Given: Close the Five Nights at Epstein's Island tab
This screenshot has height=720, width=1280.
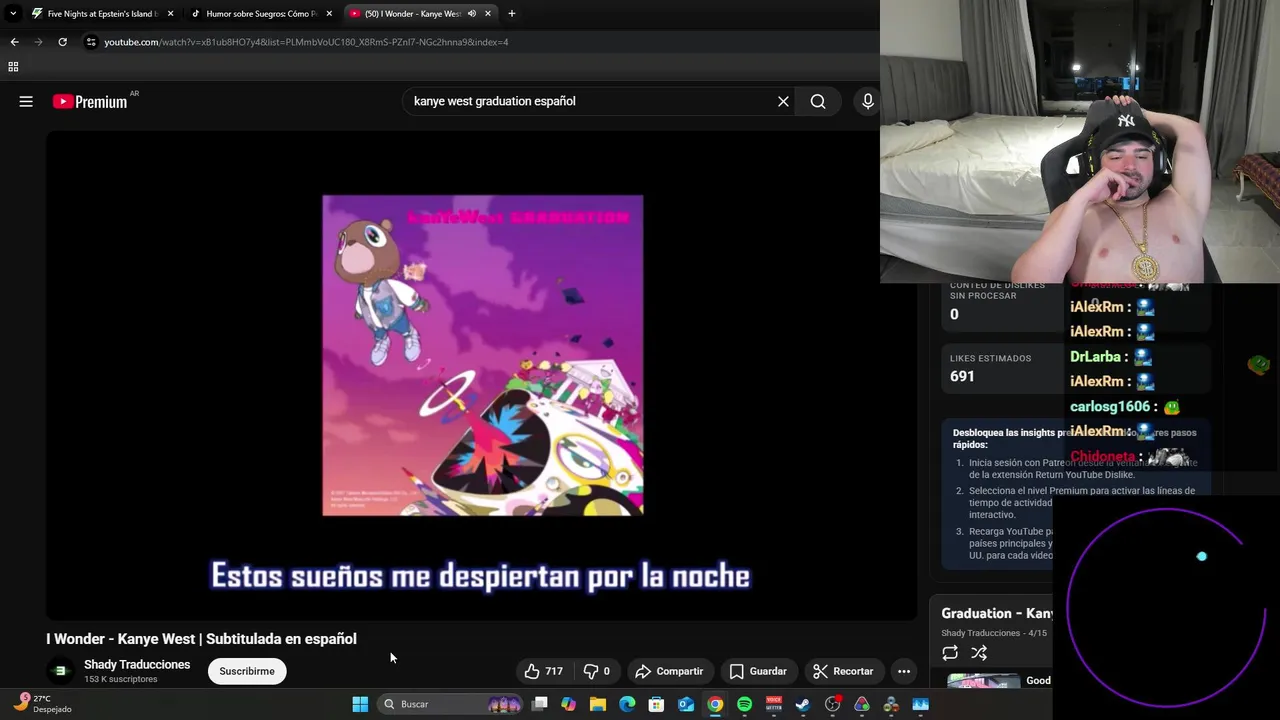Looking at the screenshot, I should coord(170,14).
